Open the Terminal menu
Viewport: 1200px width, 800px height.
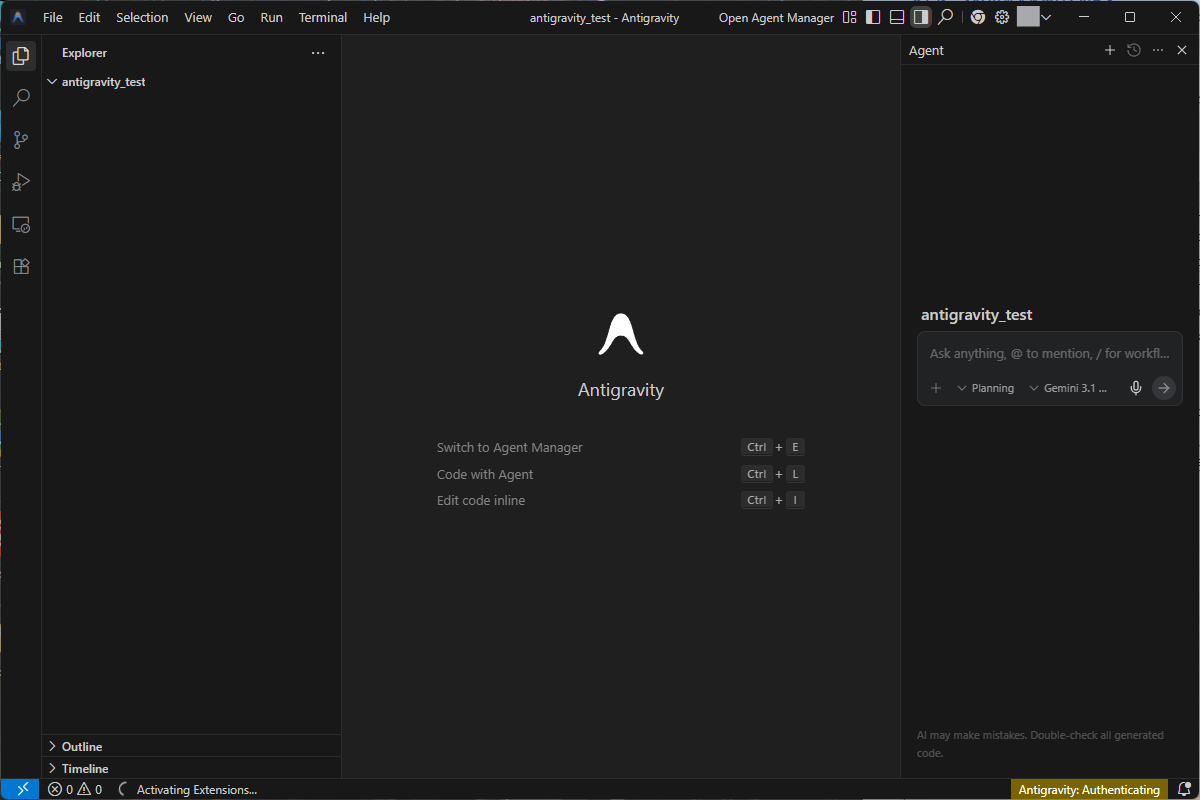[x=323, y=17]
